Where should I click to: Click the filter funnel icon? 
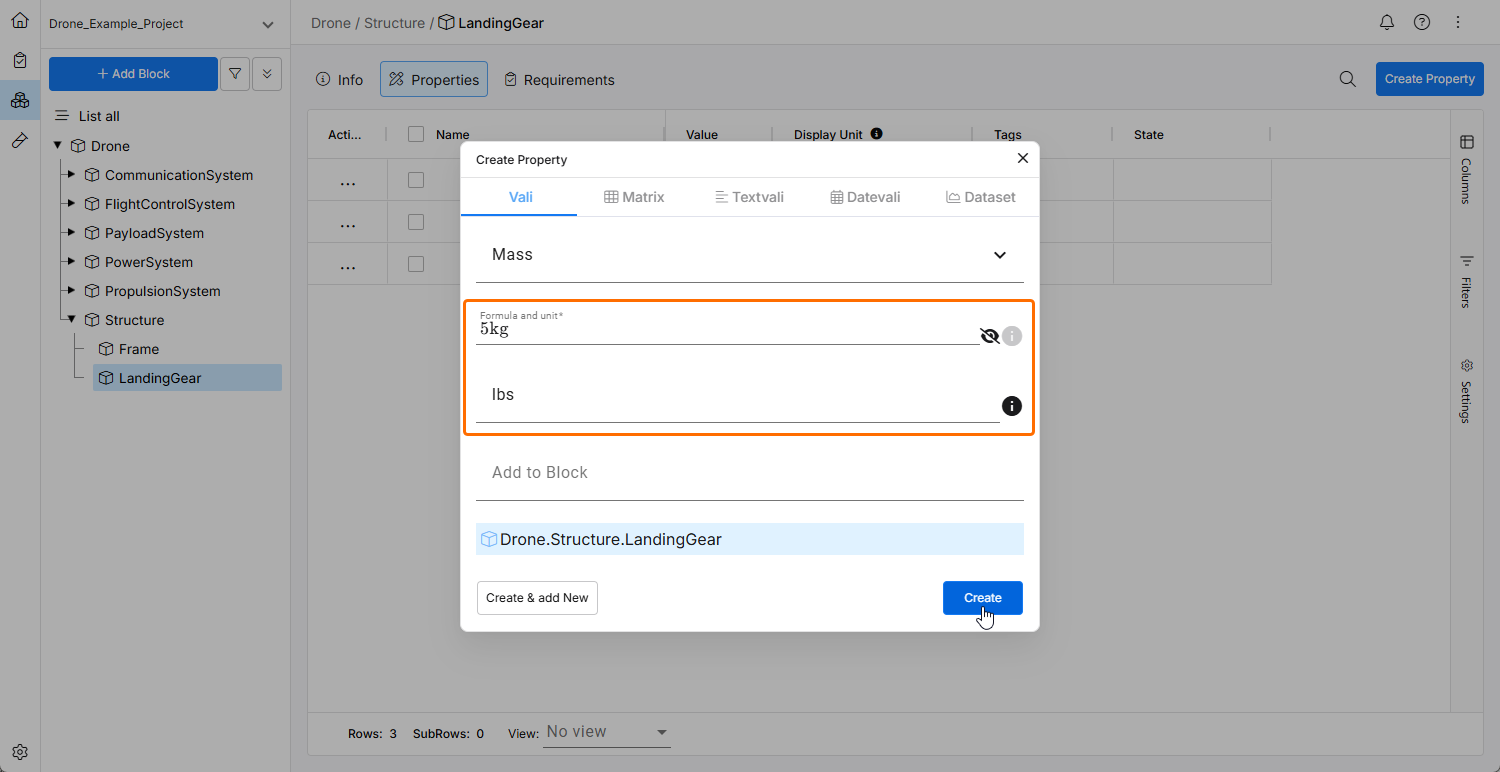click(x=235, y=74)
